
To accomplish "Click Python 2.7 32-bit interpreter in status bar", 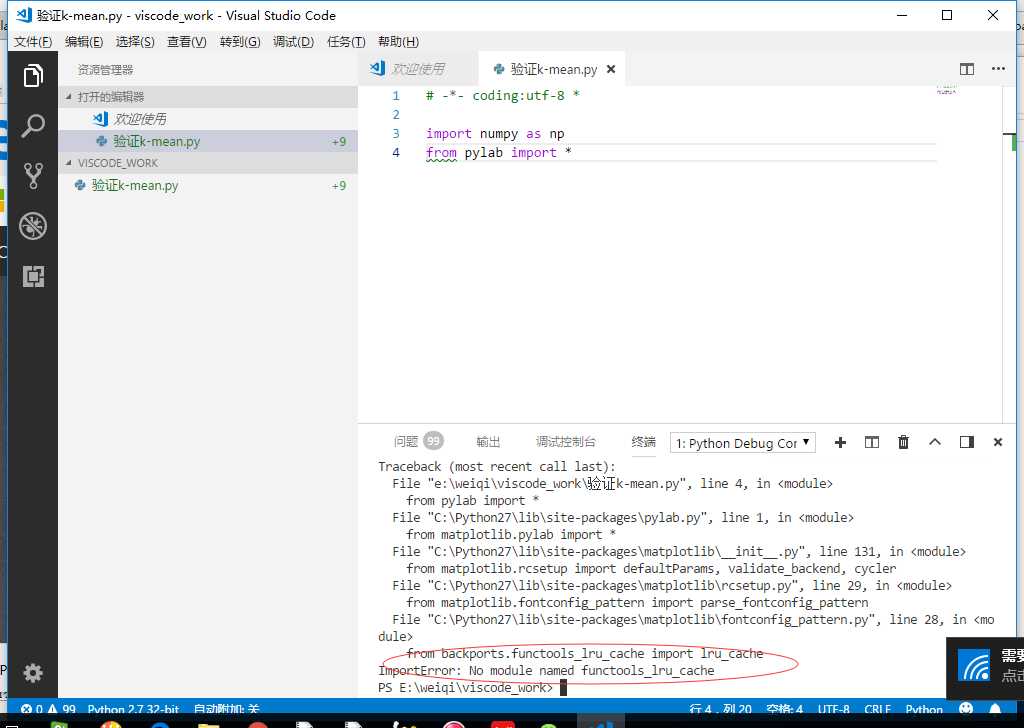I will [x=133, y=709].
